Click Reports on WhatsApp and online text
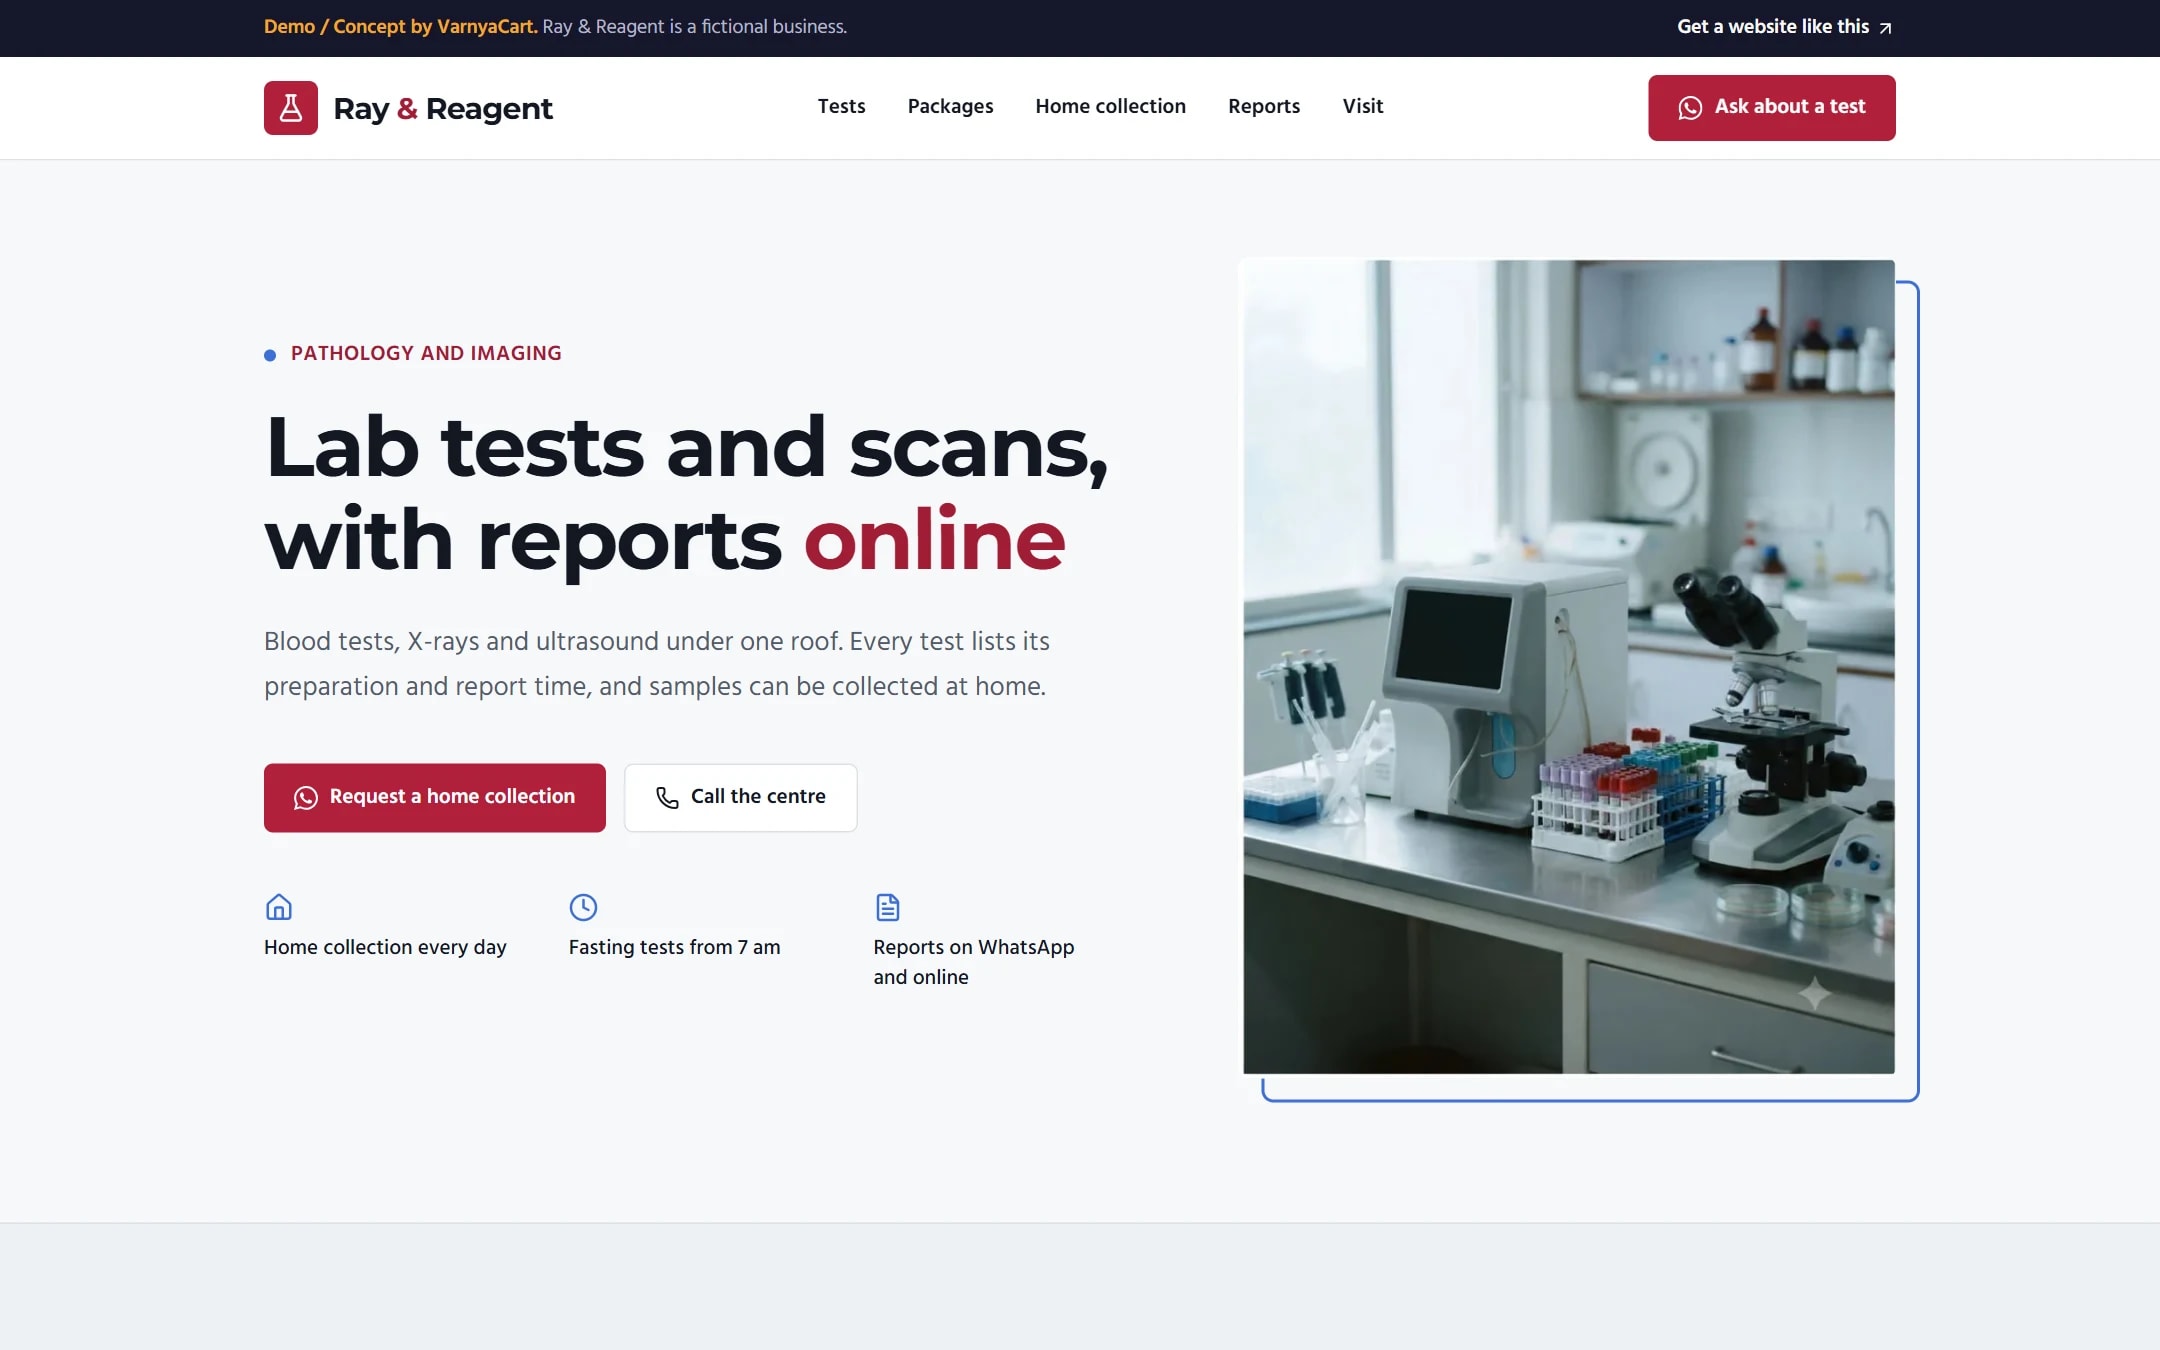The height and width of the screenshot is (1350, 2160). (x=973, y=962)
